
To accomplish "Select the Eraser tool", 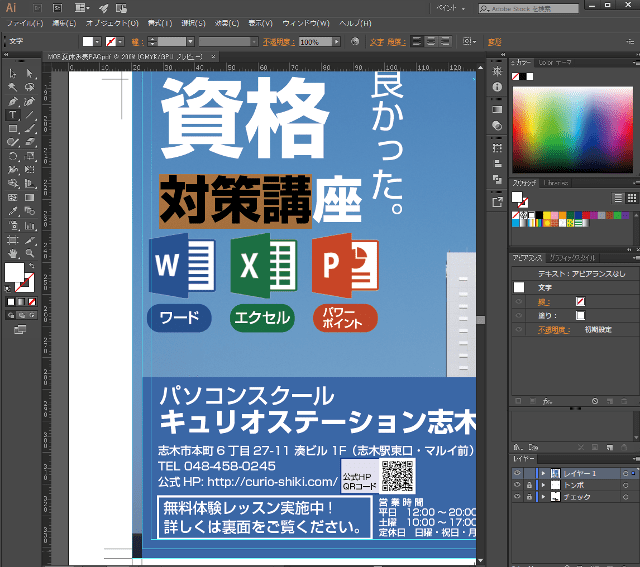I will 29,142.
